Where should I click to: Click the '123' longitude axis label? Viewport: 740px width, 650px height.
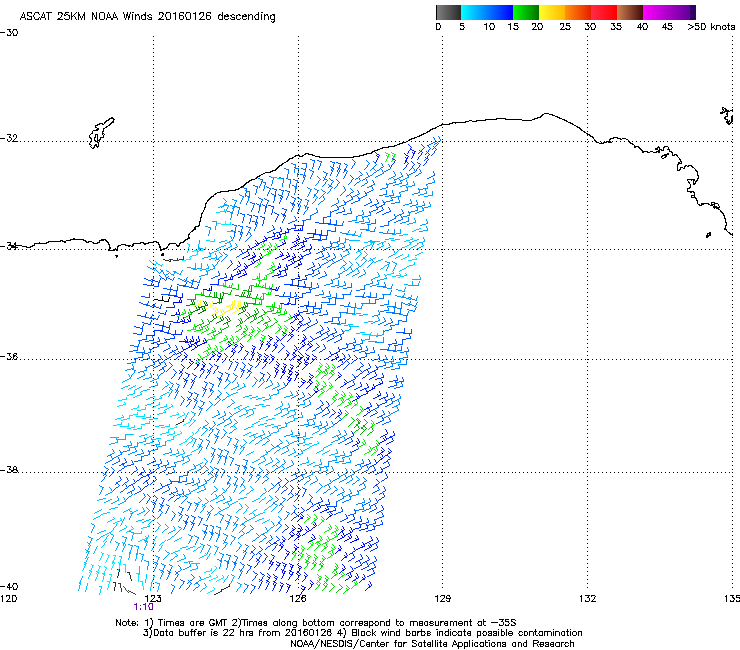153,599
